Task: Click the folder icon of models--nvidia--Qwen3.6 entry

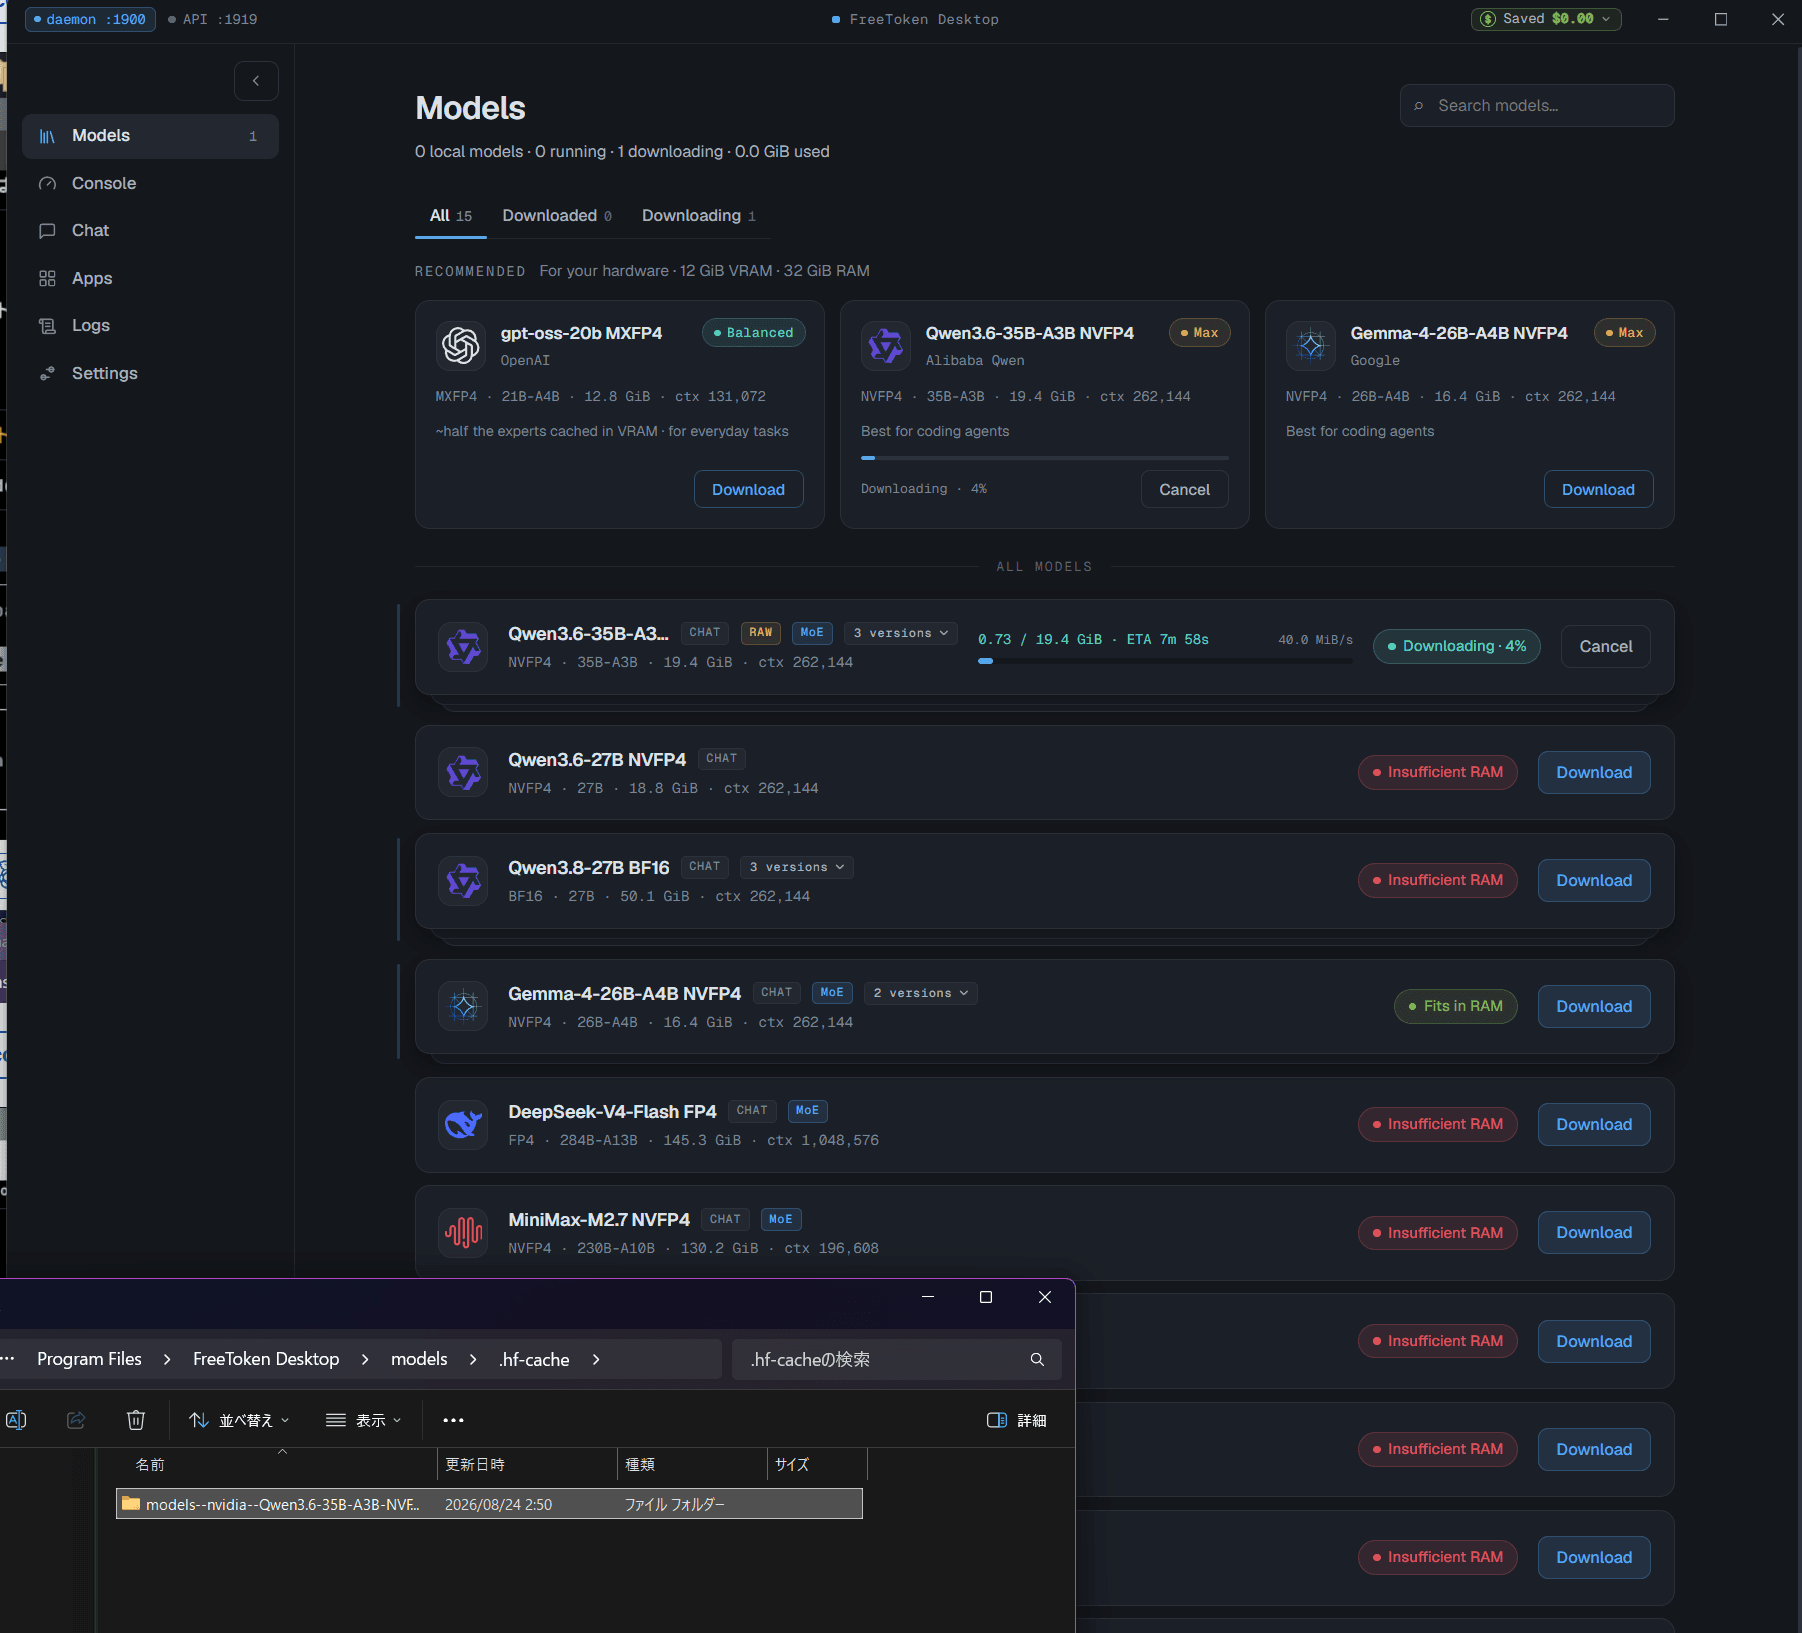Action: click(x=131, y=1503)
